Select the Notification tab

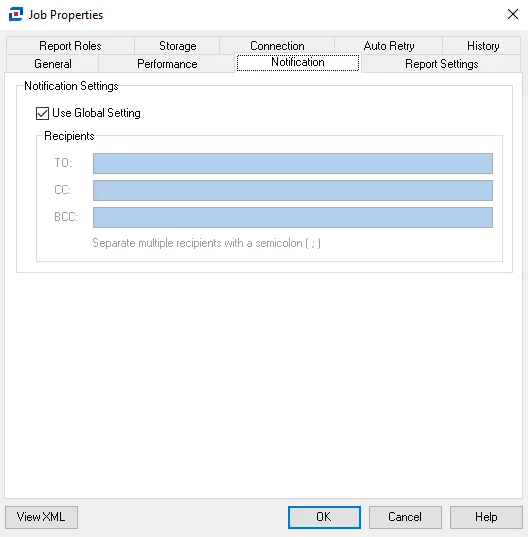[x=298, y=62]
